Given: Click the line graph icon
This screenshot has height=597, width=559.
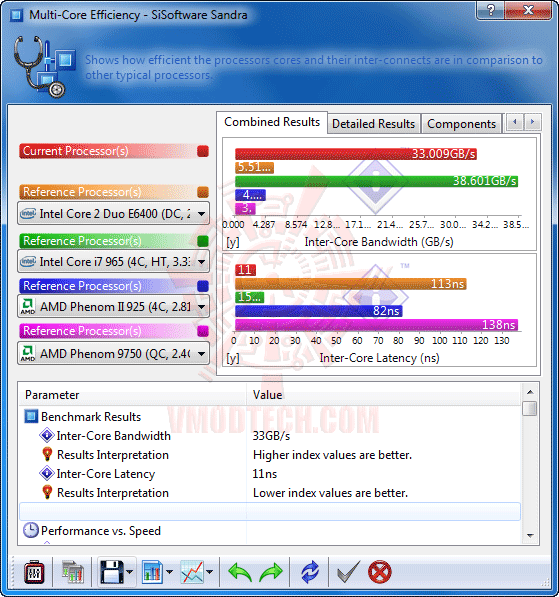Looking at the screenshot, I should pyautogui.click(x=192, y=572).
